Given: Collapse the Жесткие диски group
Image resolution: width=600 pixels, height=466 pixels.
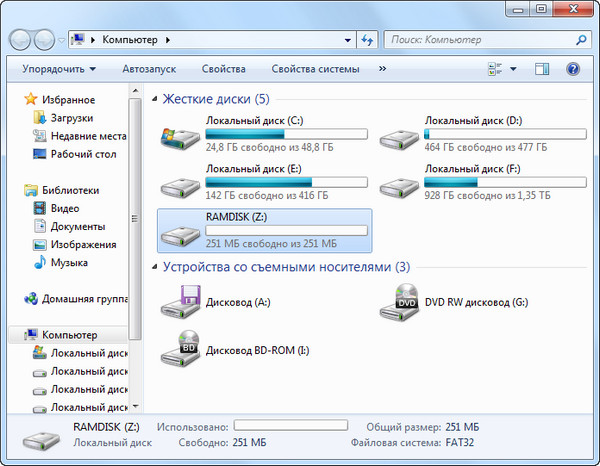Looking at the screenshot, I should [x=153, y=100].
